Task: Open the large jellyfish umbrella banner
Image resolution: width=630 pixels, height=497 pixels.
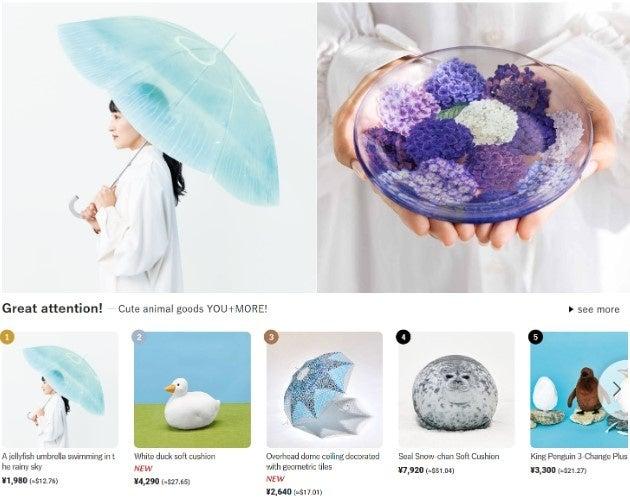Action: click(x=158, y=147)
